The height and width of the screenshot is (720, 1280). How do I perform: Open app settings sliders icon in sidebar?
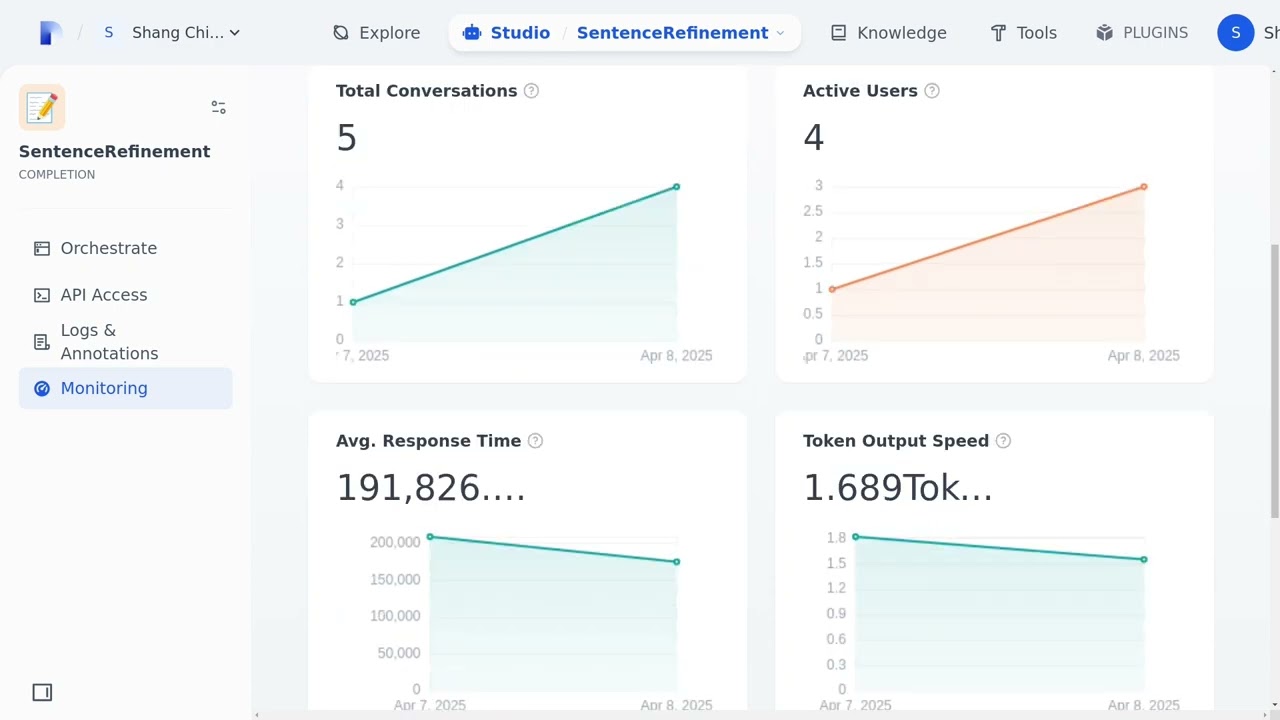(219, 107)
